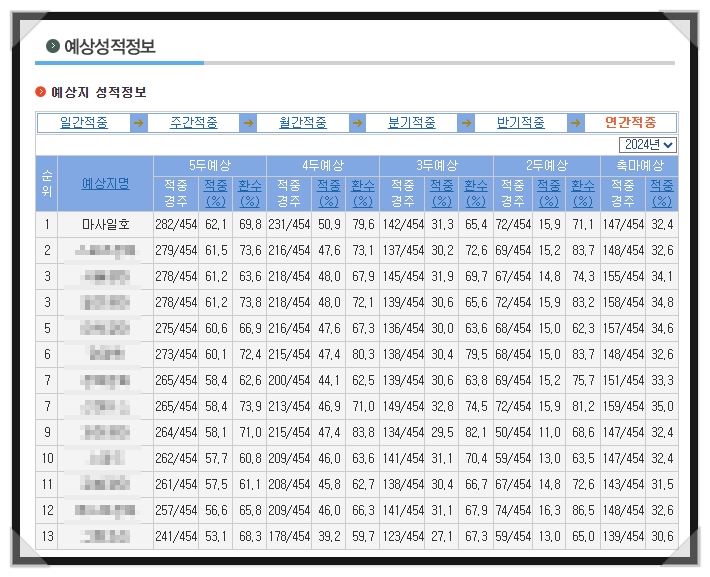The image size is (710, 577).
Task: Click the 159/454 cell
Action: pyautogui.click(x=623, y=406)
